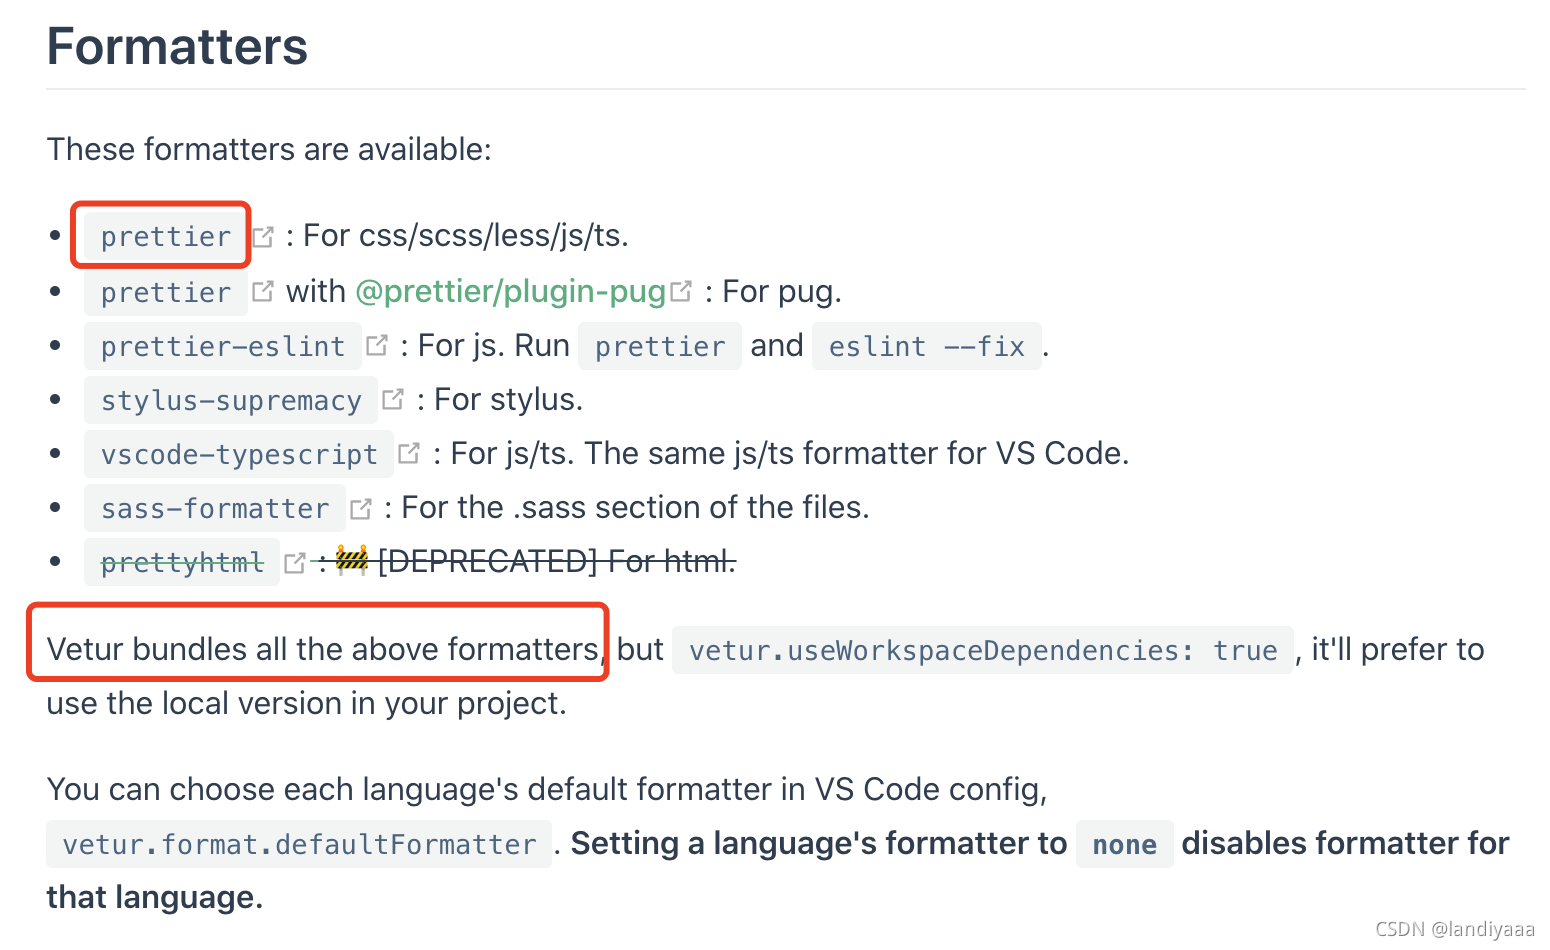Click external-link icon beside prettier pug entry
The width and height of the screenshot is (1550, 950).
tap(263, 291)
